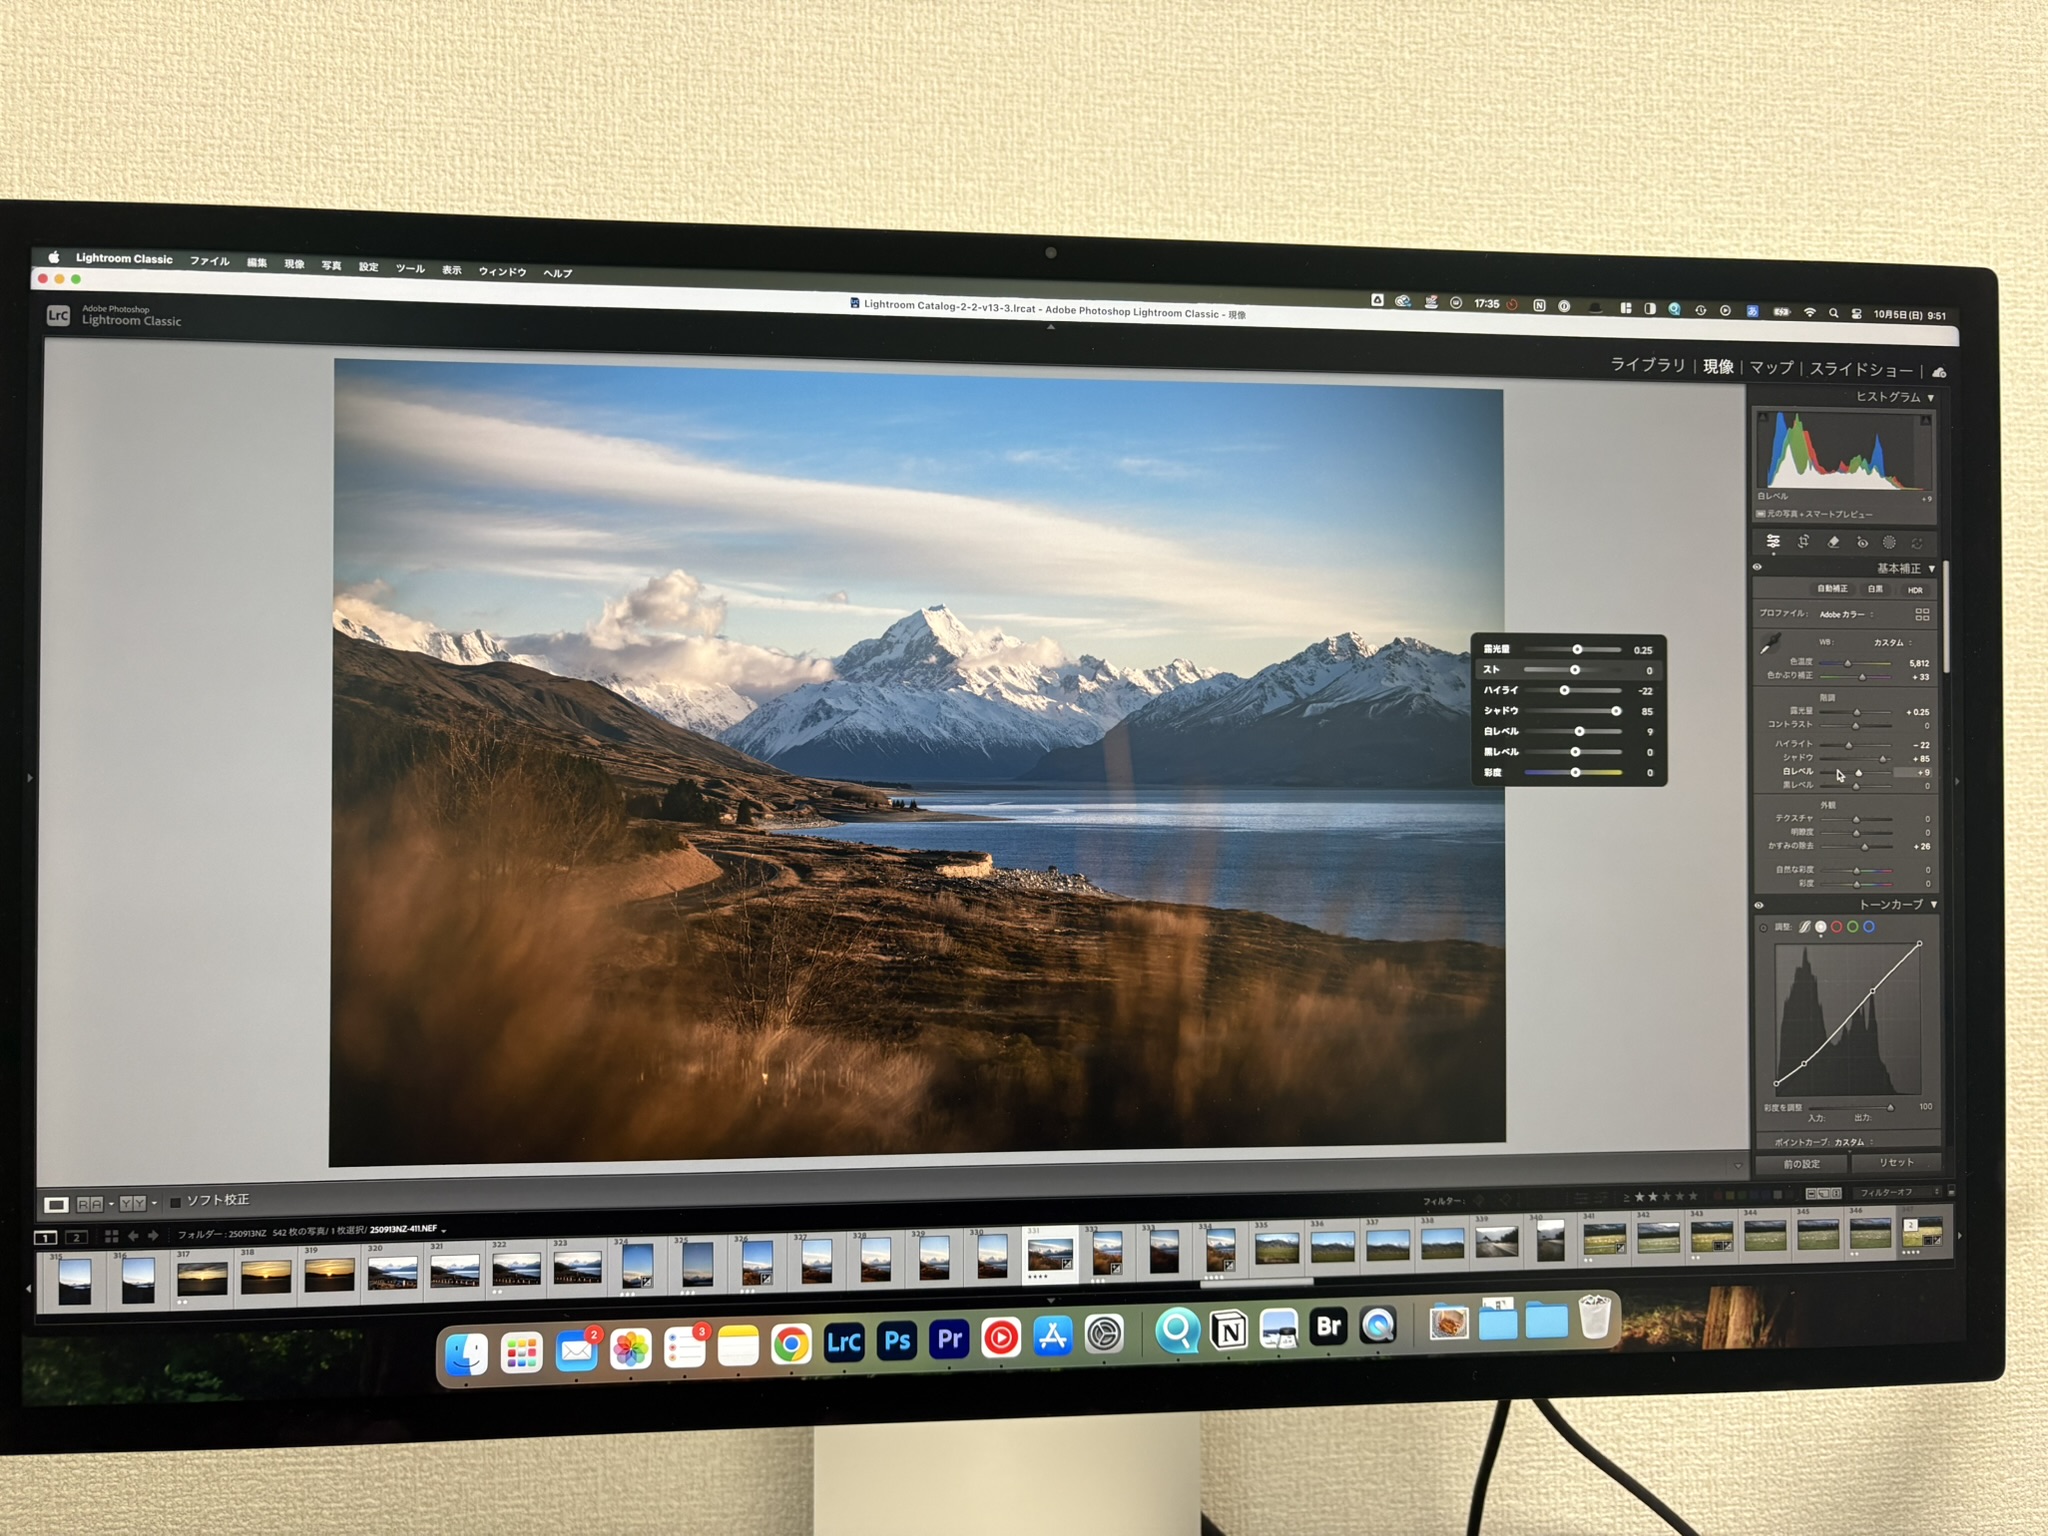This screenshot has height=1536, width=2048.
Task: Click the 自動補正 auto button
Action: point(1832,589)
